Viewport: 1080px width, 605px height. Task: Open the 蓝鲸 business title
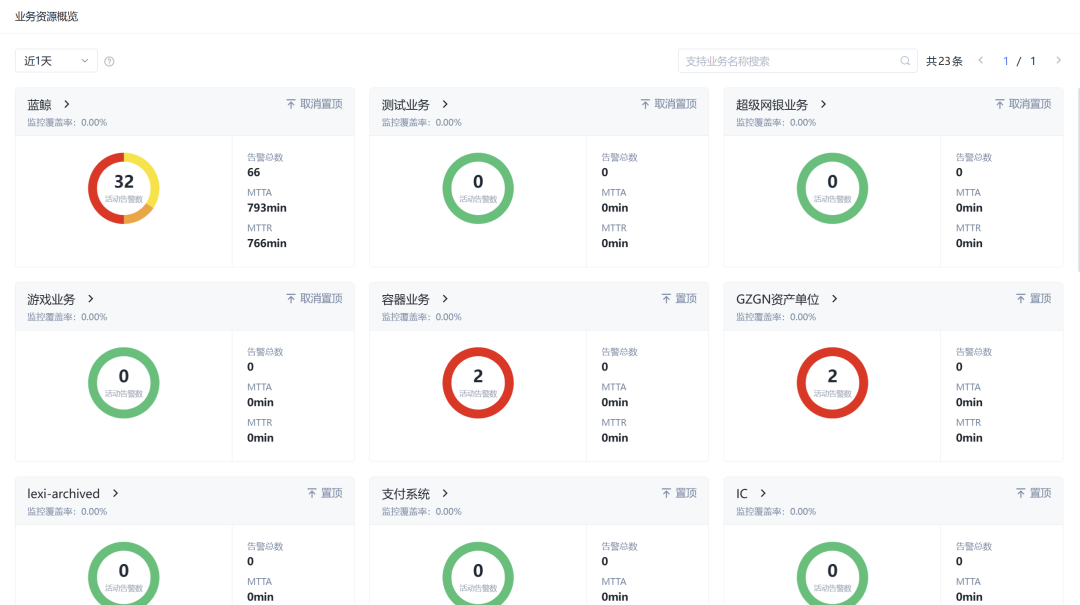(39, 105)
